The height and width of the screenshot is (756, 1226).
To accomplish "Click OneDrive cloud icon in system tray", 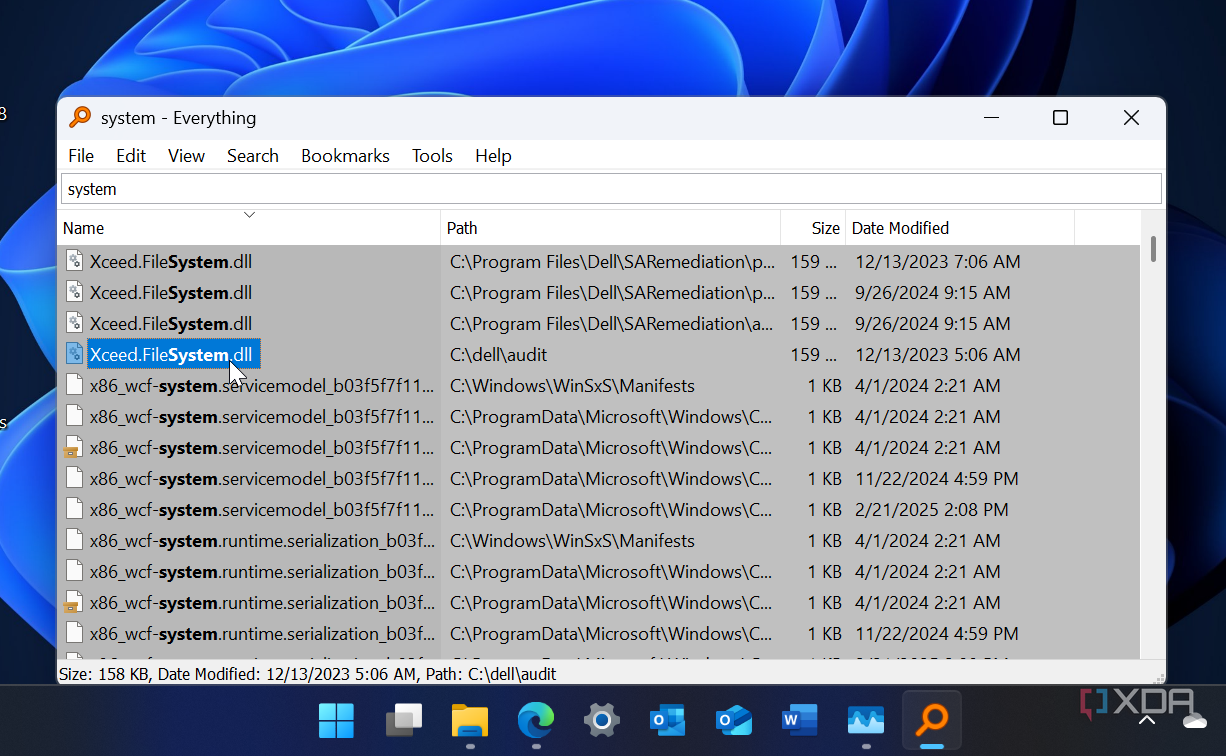I will pyautogui.click(x=1194, y=720).
